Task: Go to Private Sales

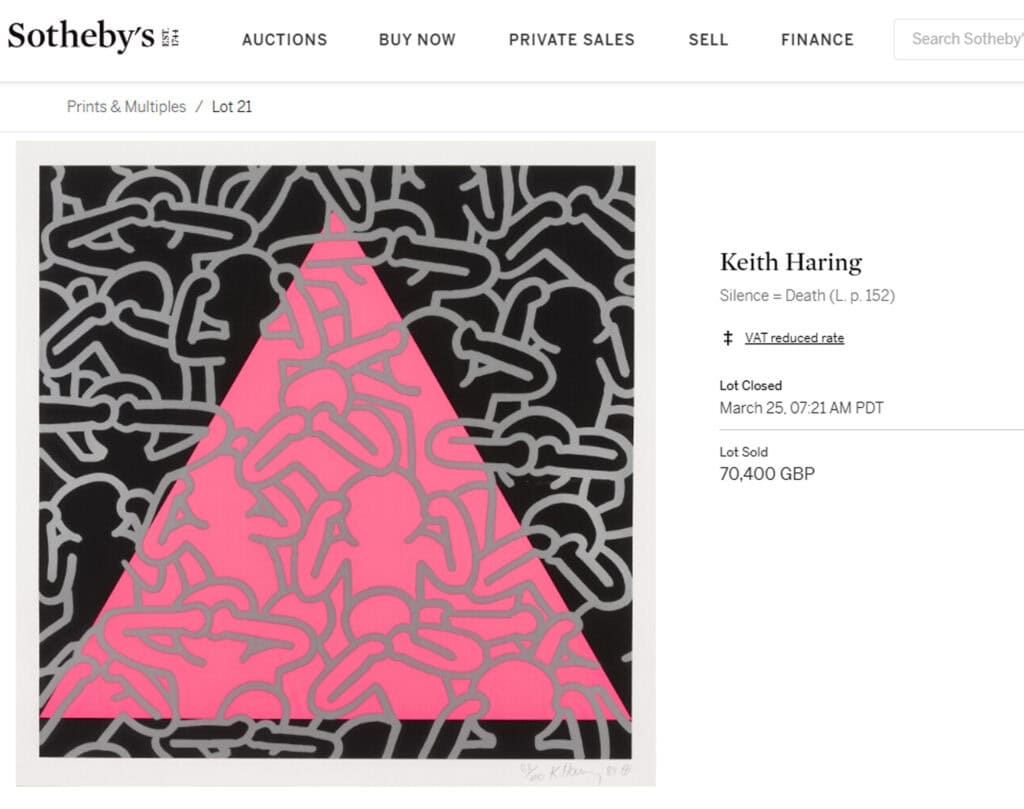Action: (571, 40)
